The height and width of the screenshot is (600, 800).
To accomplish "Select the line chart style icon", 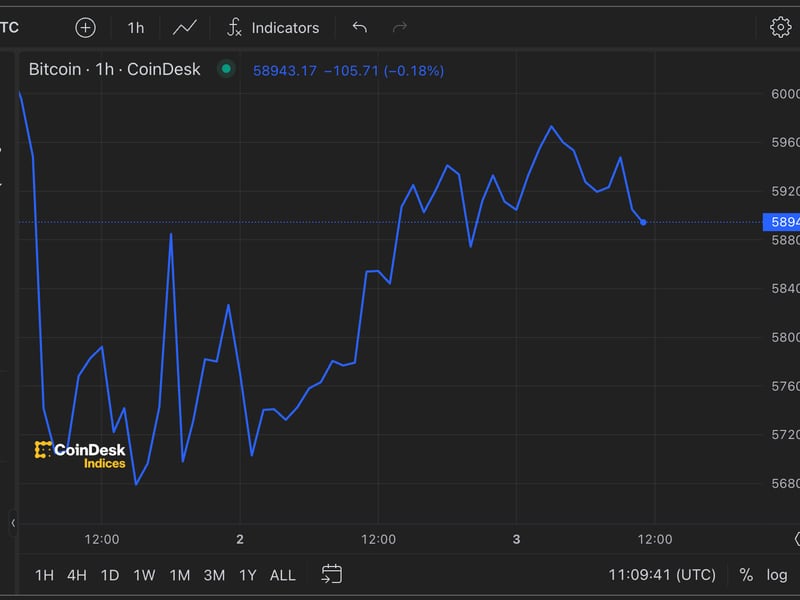I will click(184, 27).
